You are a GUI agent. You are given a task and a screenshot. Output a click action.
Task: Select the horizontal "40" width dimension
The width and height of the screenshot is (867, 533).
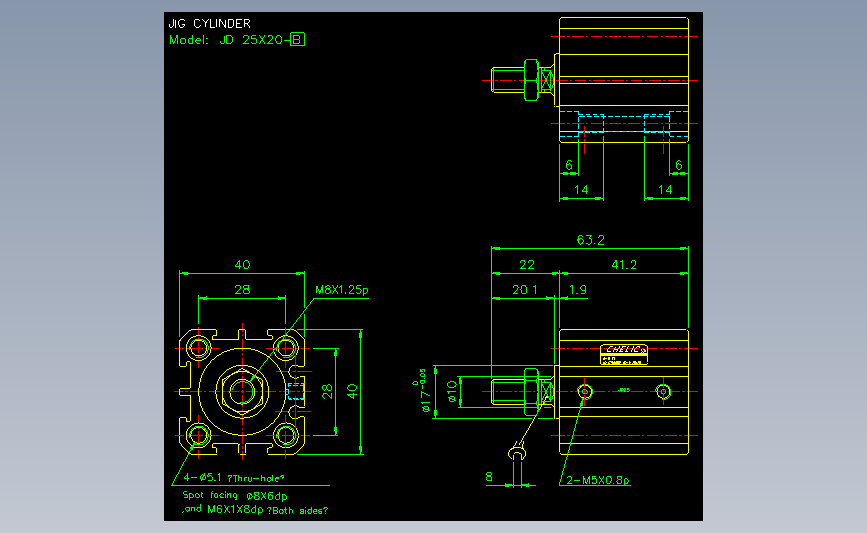pos(242,265)
